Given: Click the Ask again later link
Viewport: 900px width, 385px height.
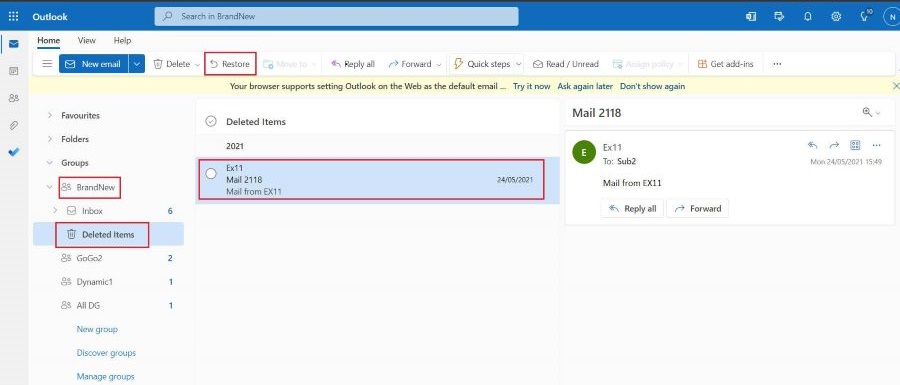Looking at the screenshot, I should (x=585, y=87).
